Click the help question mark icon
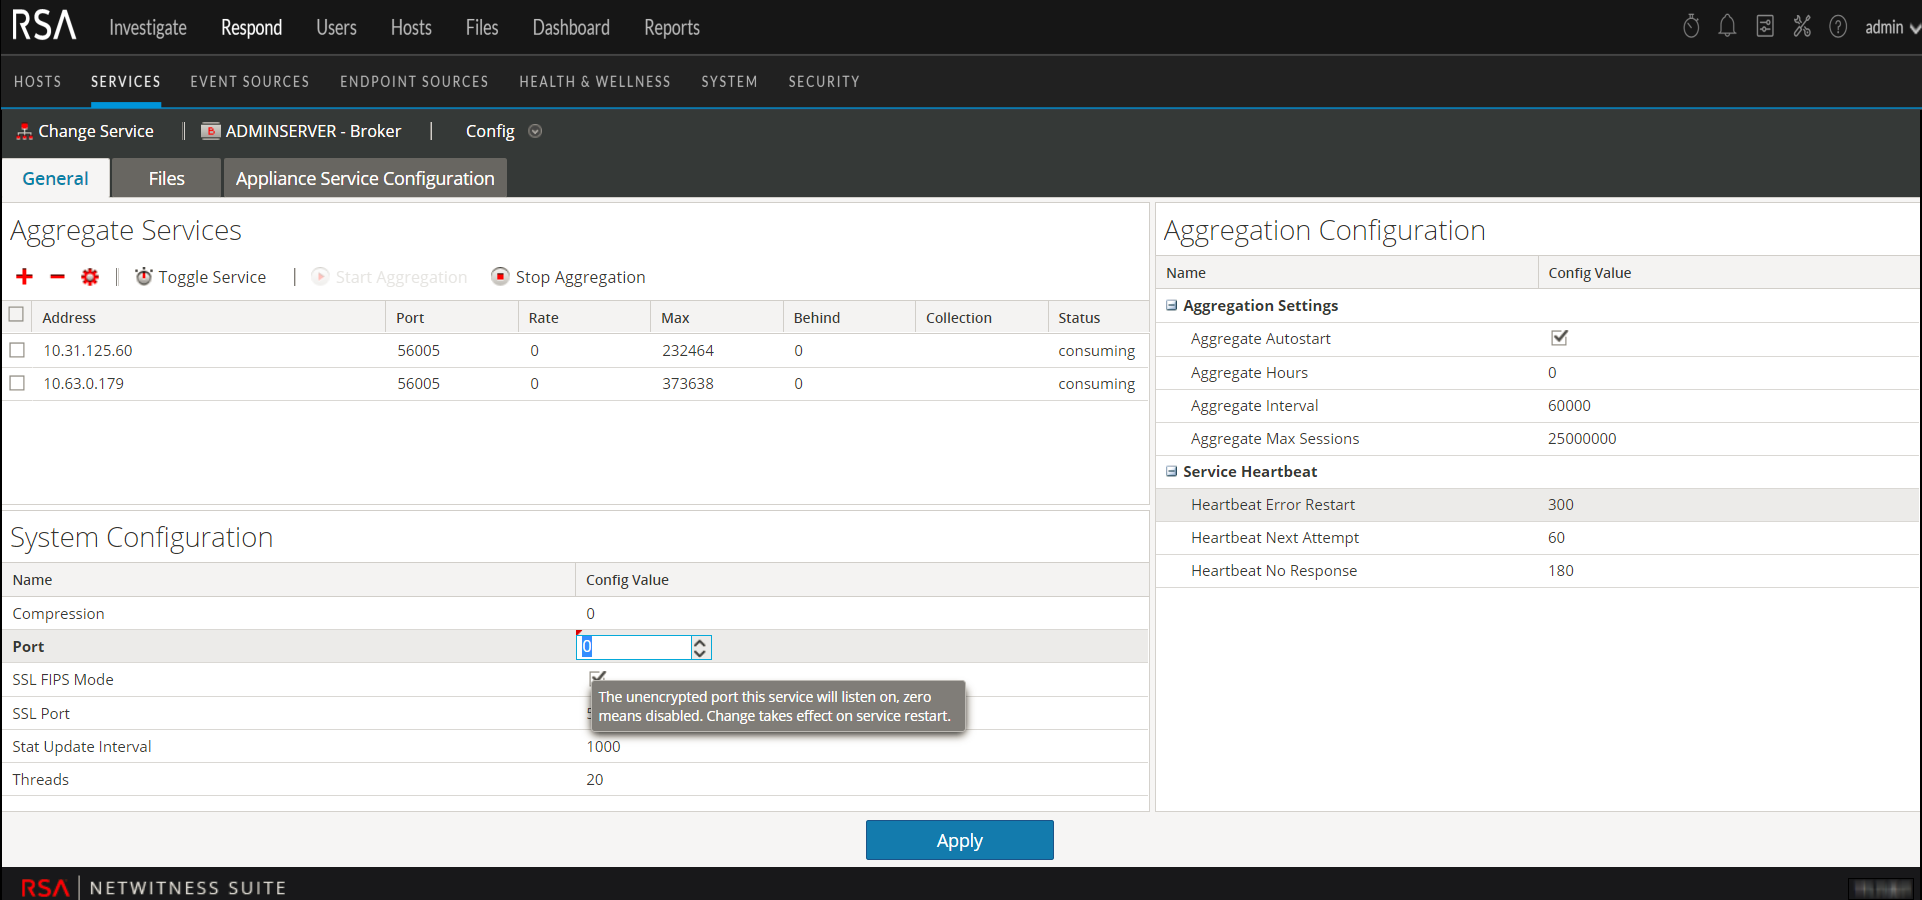Viewport: 1922px width, 900px height. click(x=1838, y=27)
